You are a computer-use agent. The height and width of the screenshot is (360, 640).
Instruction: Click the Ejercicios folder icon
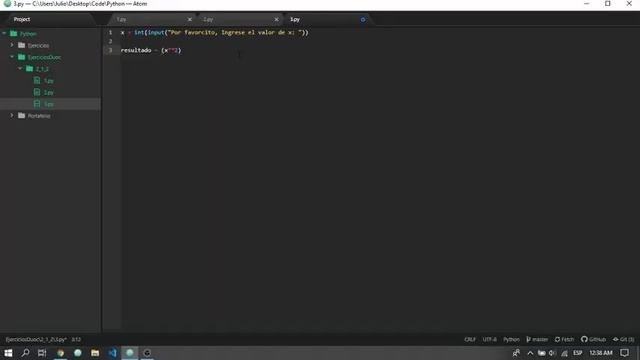(22, 45)
